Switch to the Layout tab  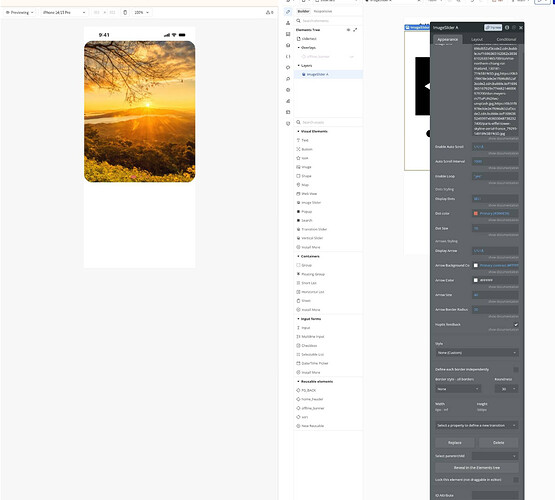477,39
